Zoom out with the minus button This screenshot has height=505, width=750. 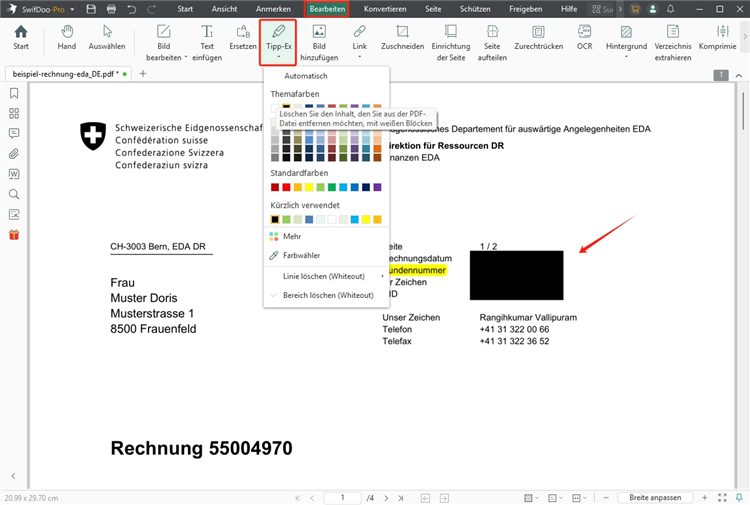point(606,498)
